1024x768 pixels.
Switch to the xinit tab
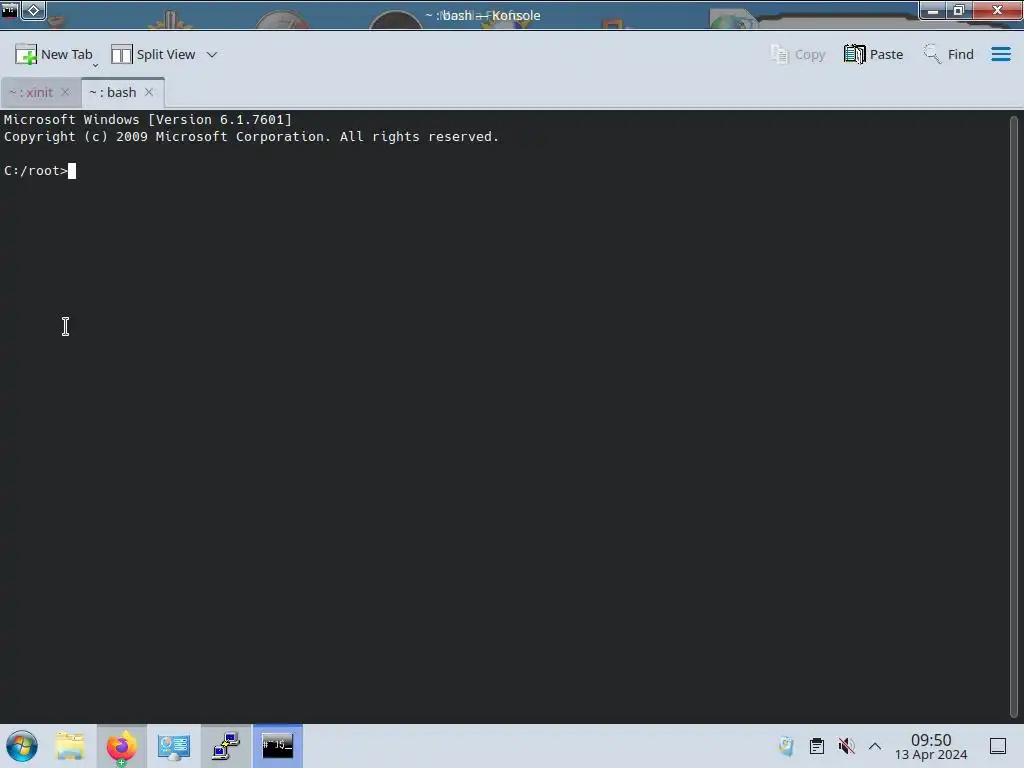31,92
